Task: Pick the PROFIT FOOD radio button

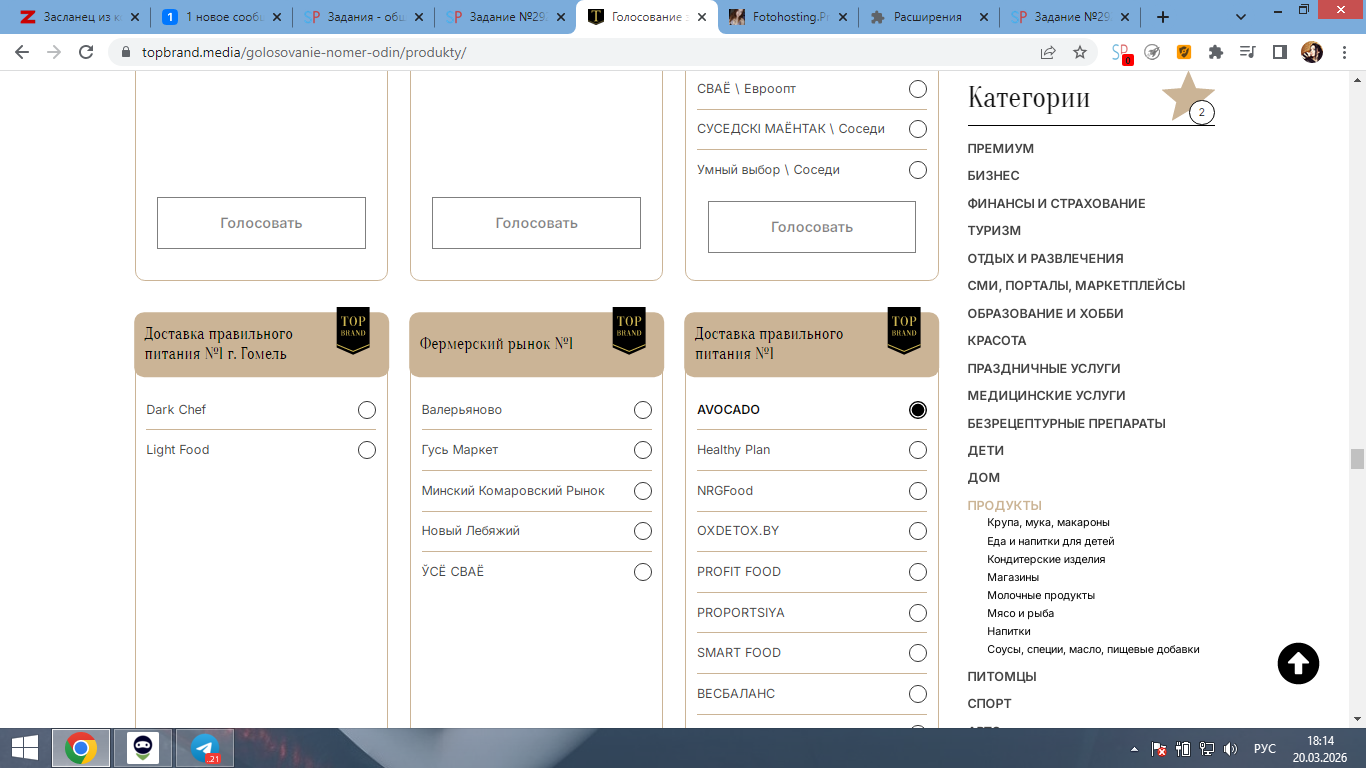Action: [x=918, y=572]
